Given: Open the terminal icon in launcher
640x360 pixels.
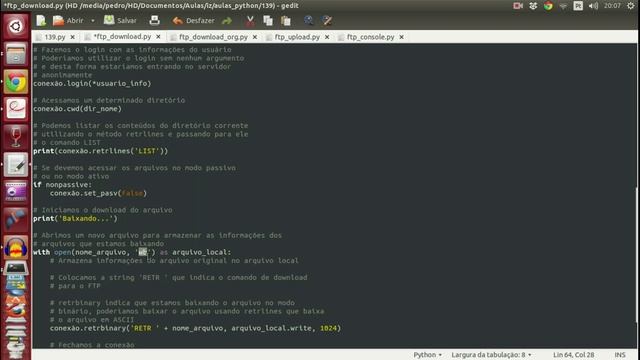Looking at the screenshot, I should pos(16,269).
